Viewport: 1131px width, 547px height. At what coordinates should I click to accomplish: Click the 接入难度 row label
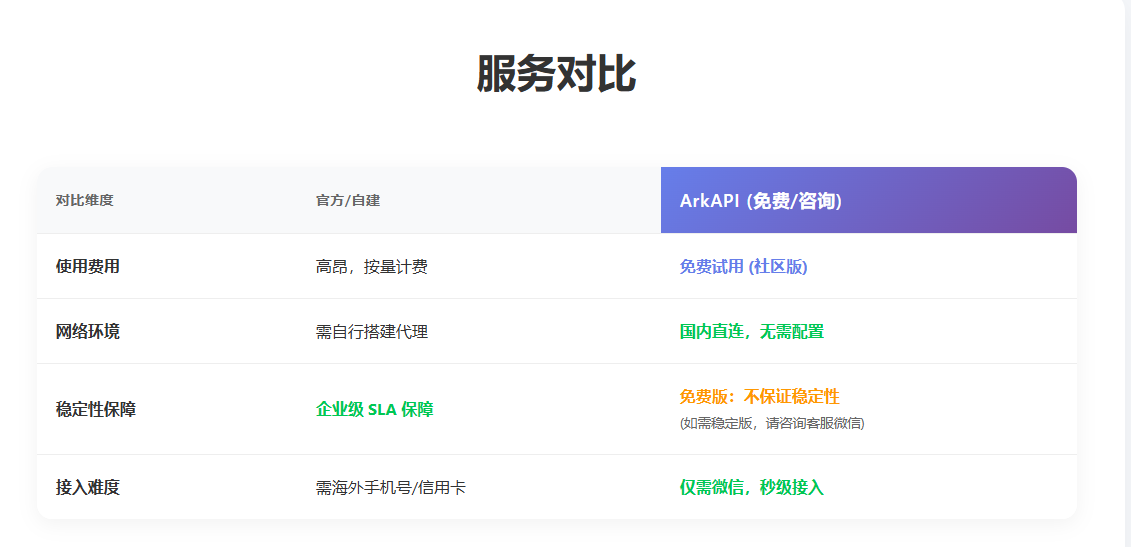87,487
